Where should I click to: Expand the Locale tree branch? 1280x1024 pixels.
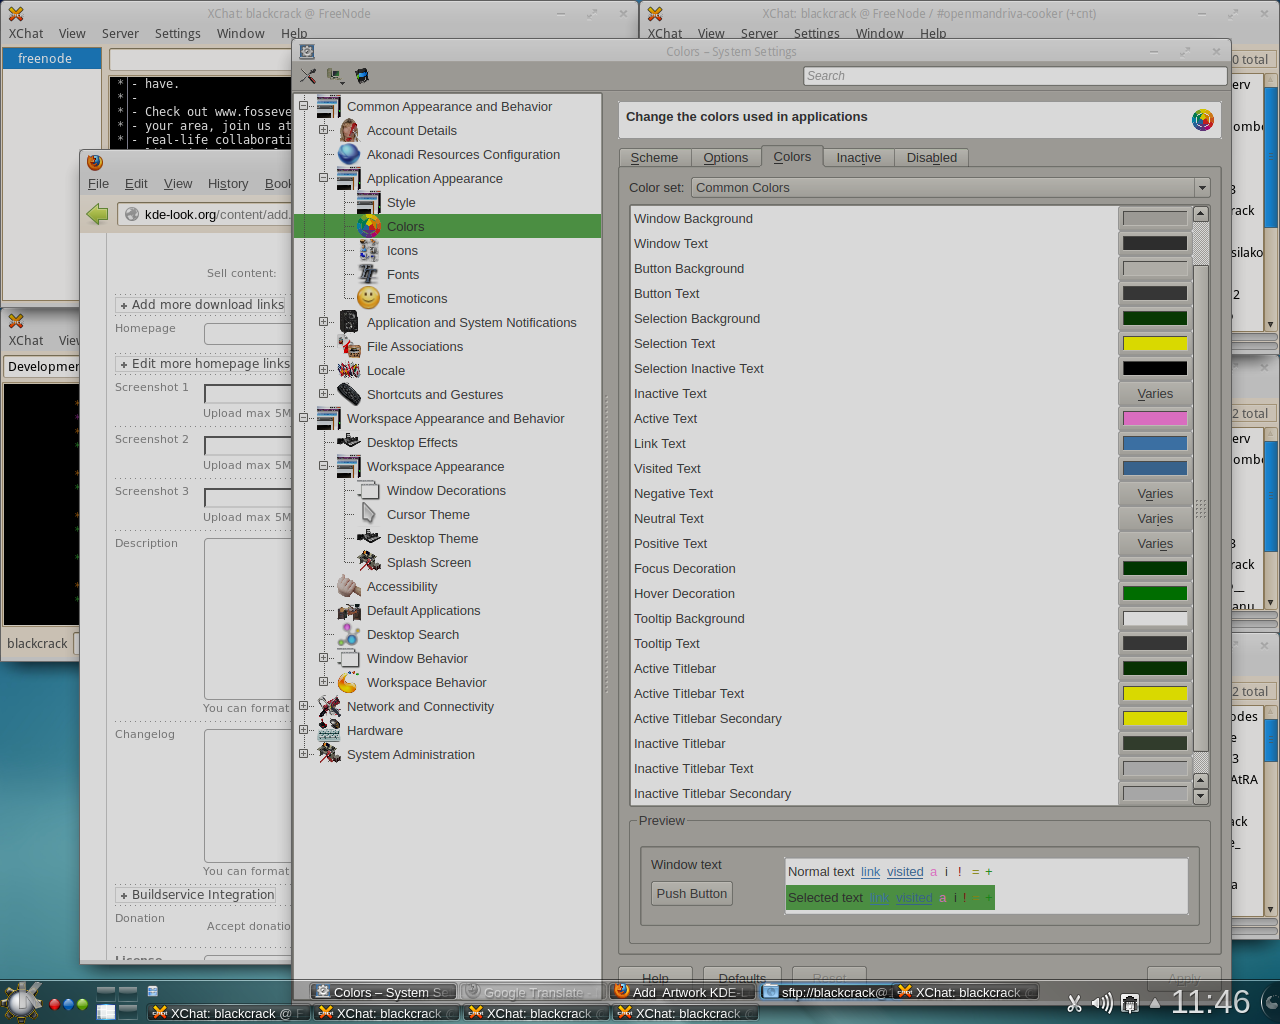tap(323, 370)
